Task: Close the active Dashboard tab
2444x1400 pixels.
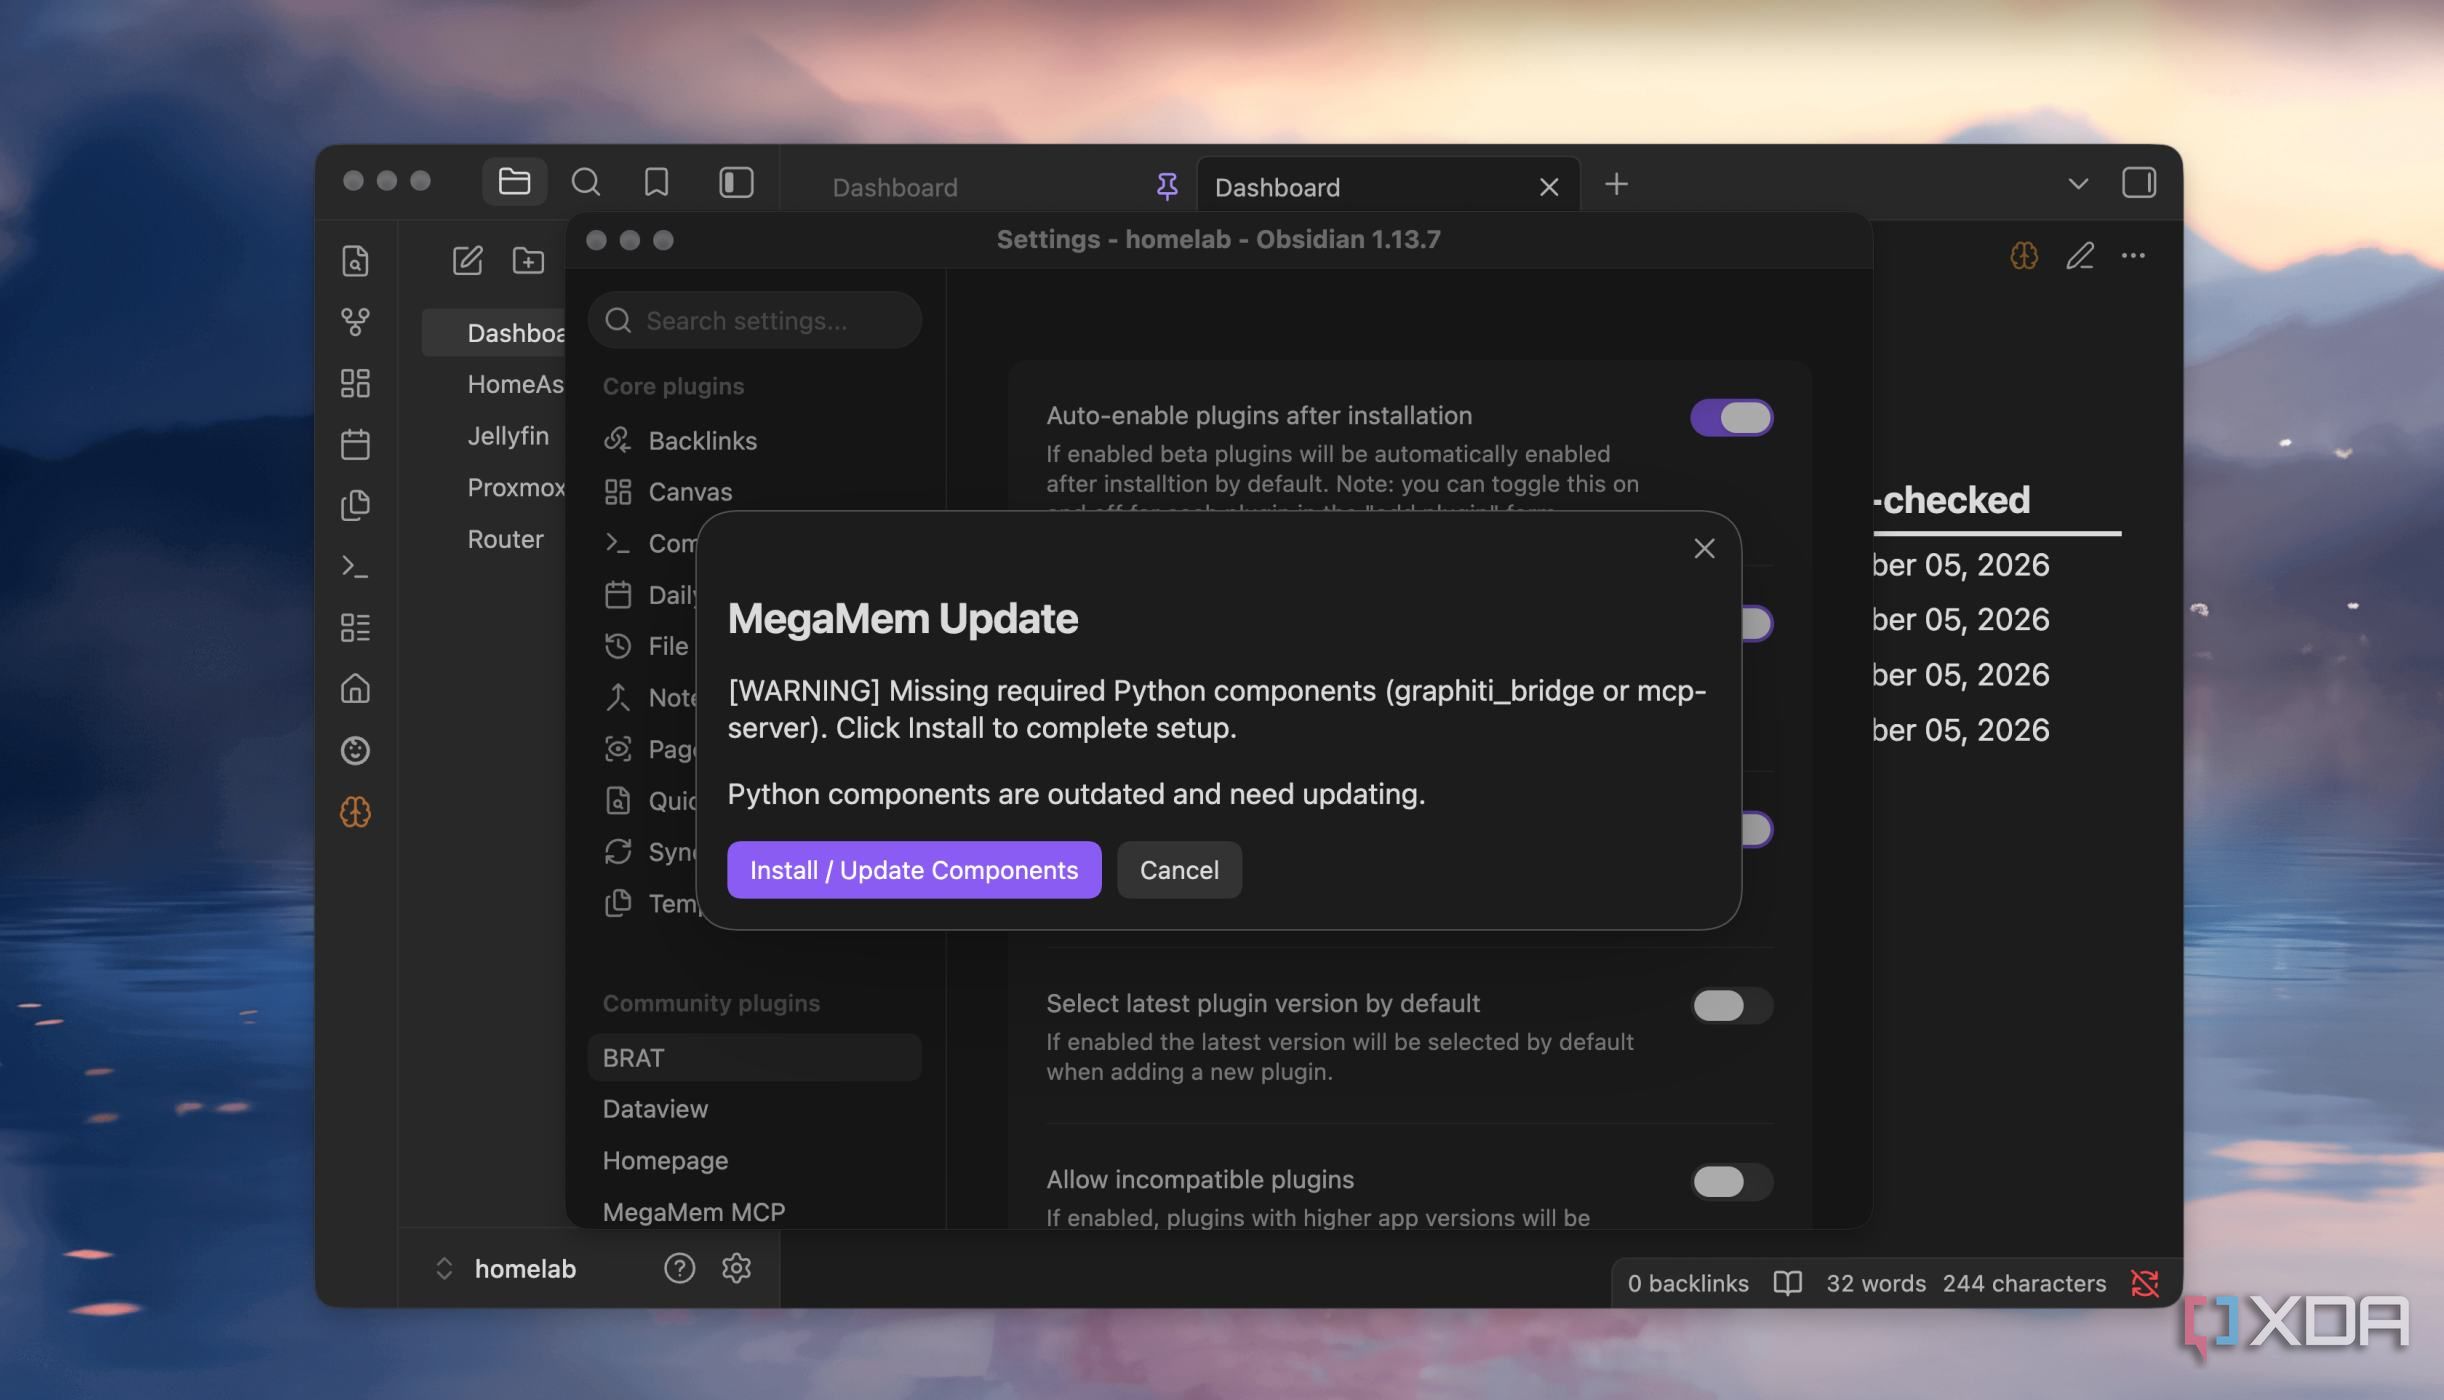Action: click(x=1549, y=187)
